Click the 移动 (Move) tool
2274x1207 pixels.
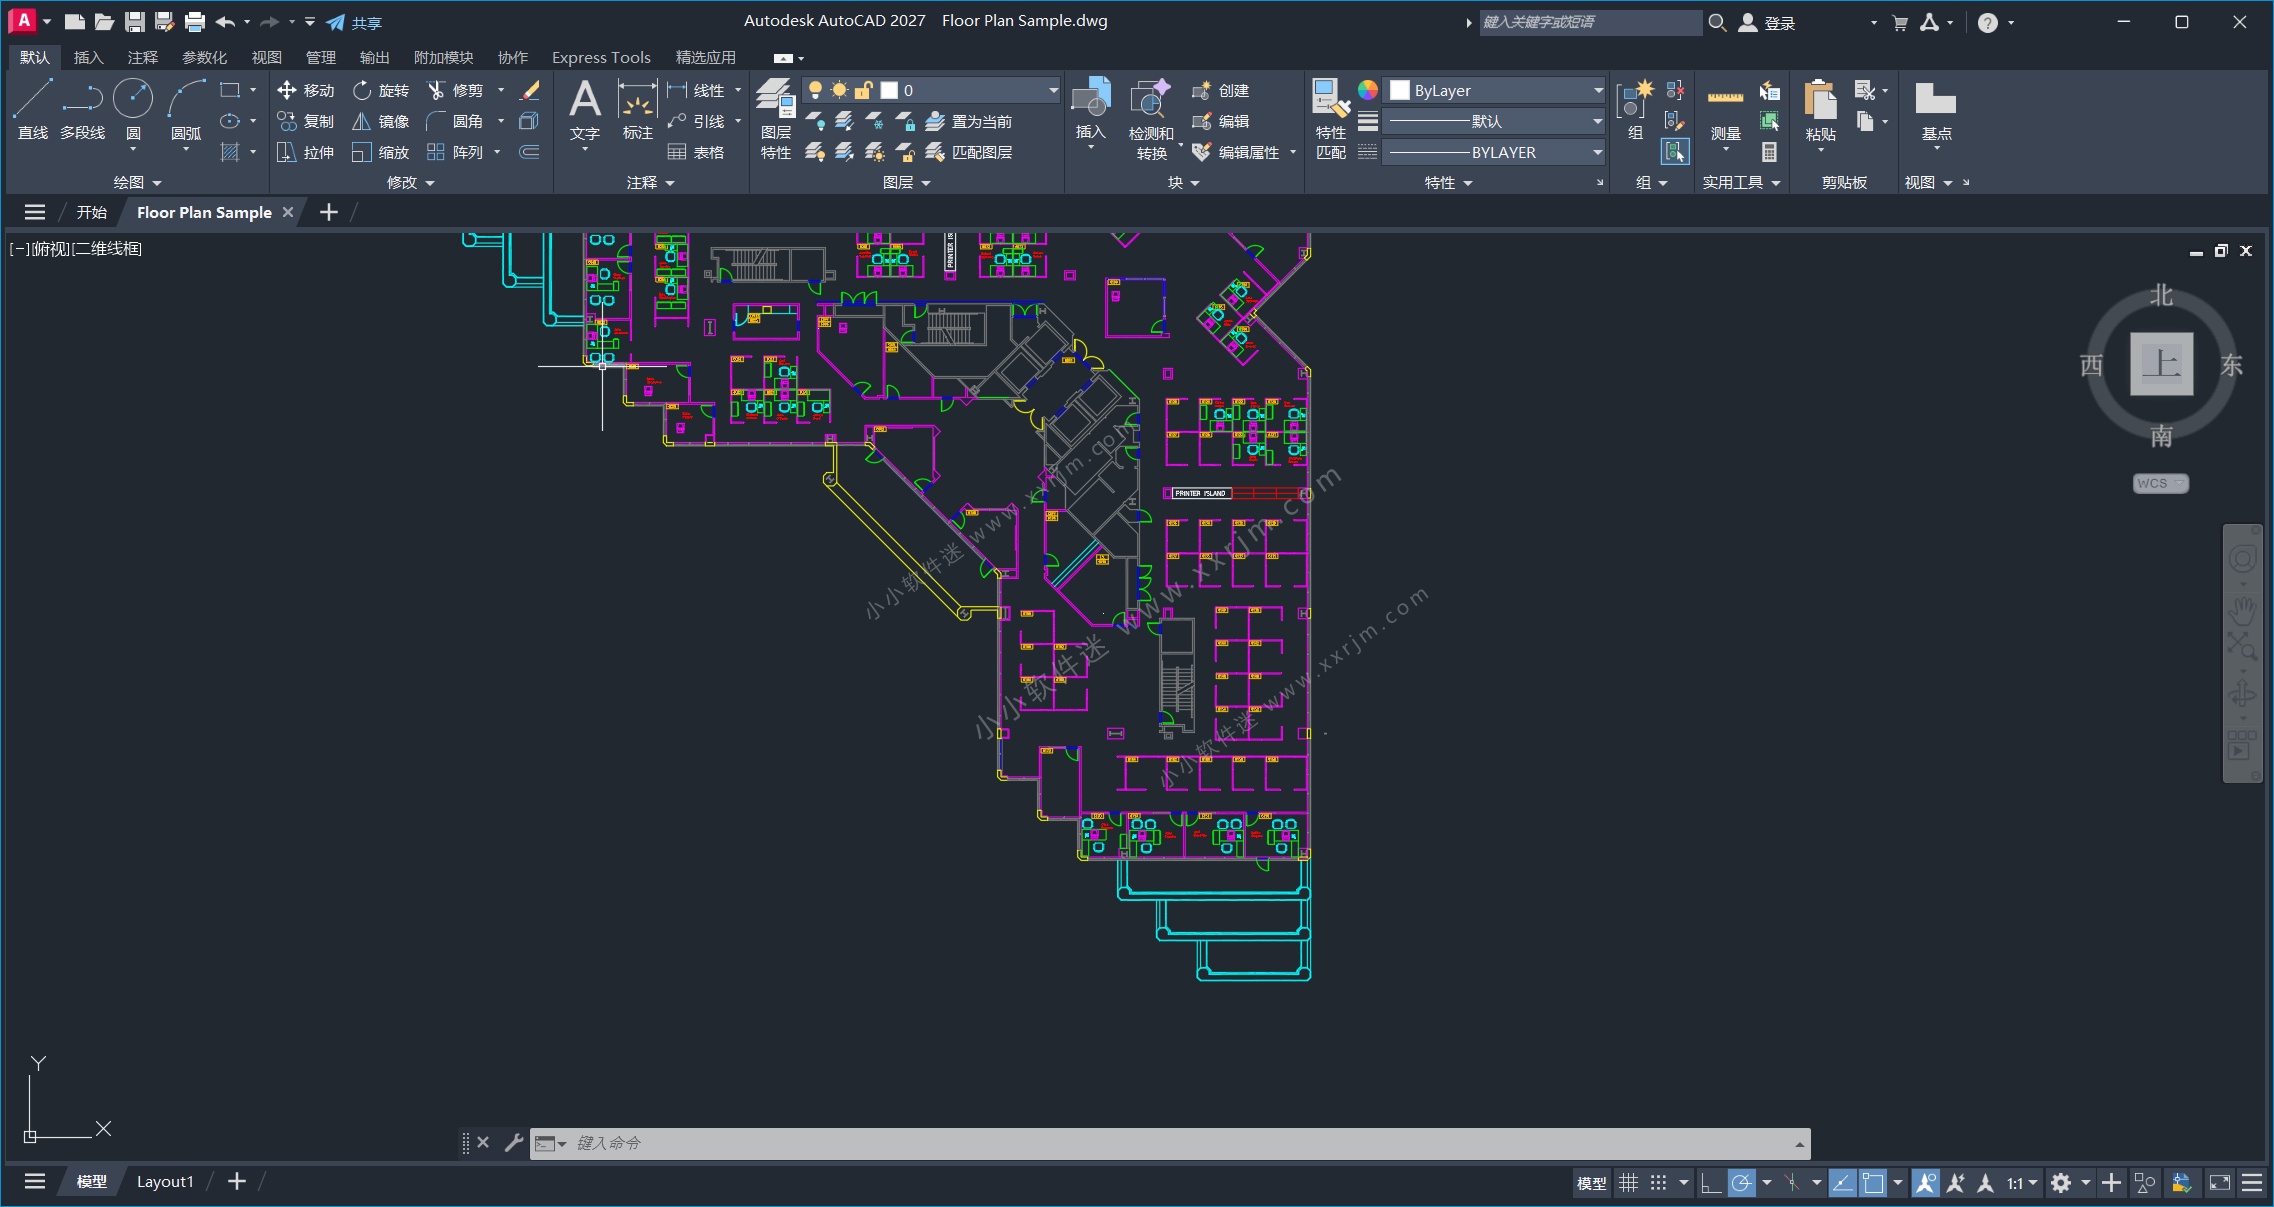tap(305, 90)
